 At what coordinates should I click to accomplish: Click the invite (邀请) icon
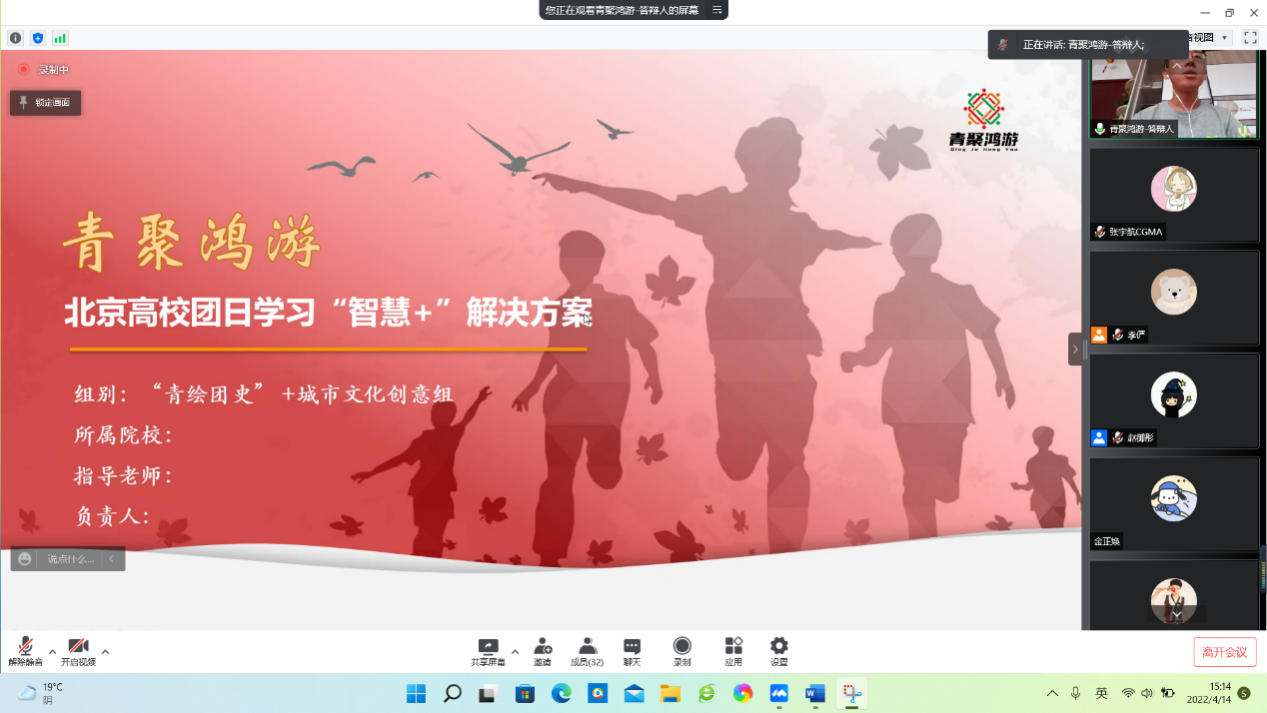point(542,651)
